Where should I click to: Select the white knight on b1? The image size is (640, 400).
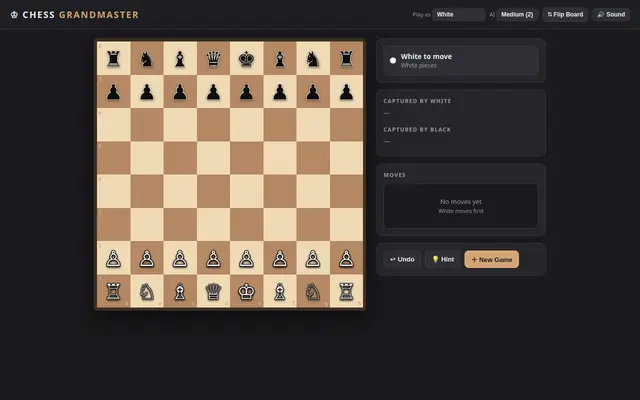pyautogui.click(x=147, y=291)
